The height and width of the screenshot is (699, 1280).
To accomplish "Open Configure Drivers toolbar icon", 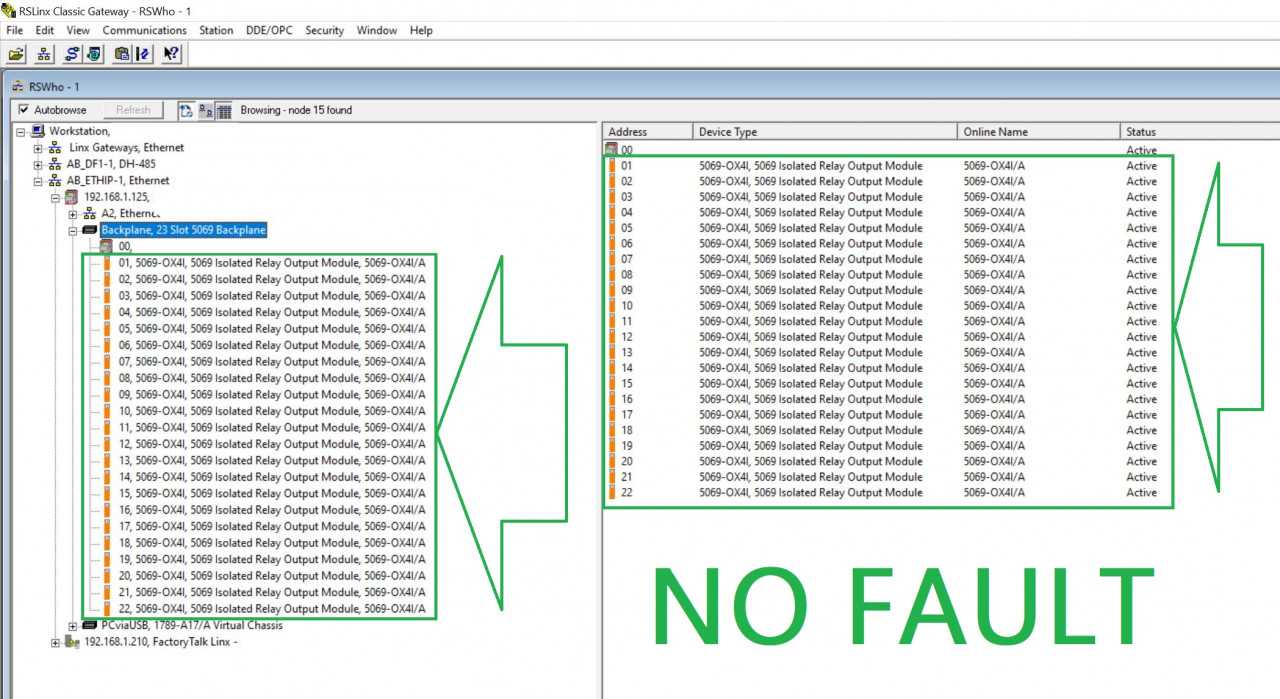I will click(x=72, y=54).
